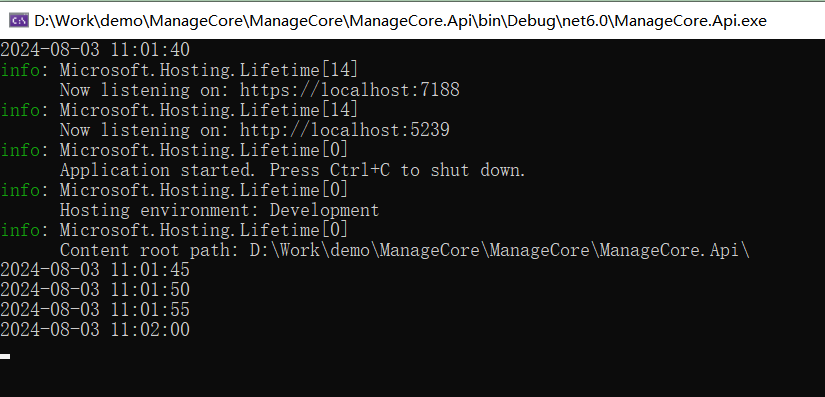Click the word Development in hosting environment line

[x=324, y=210]
